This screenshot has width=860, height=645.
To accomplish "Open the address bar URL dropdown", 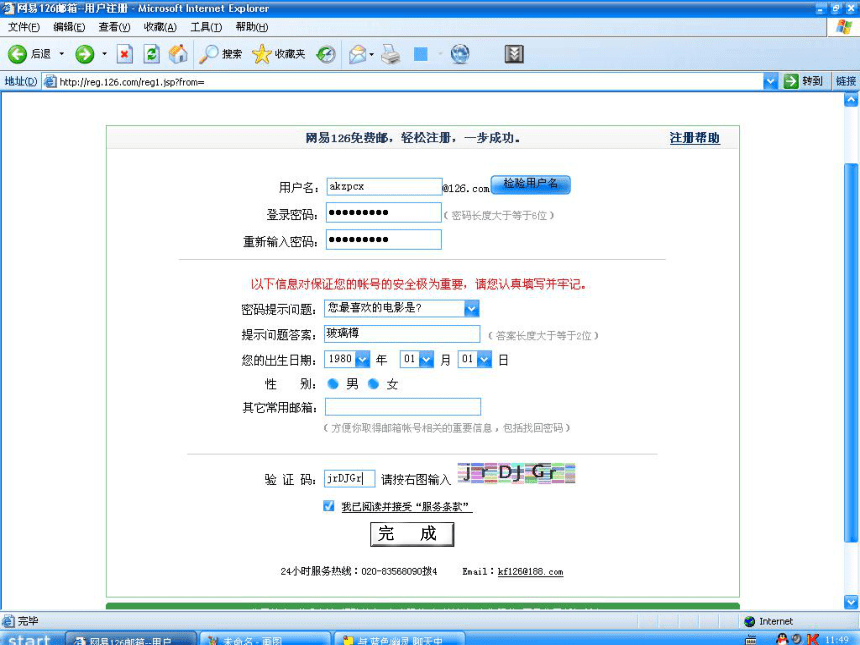I will [x=771, y=82].
